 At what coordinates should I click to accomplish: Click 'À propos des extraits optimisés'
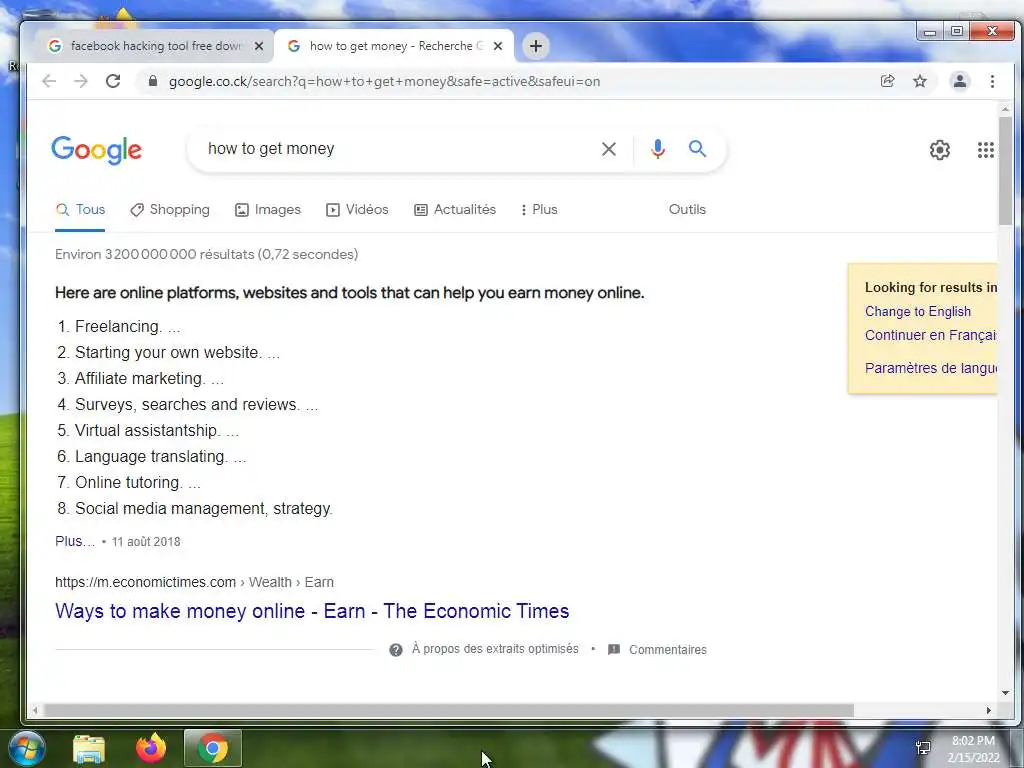coord(495,649)
